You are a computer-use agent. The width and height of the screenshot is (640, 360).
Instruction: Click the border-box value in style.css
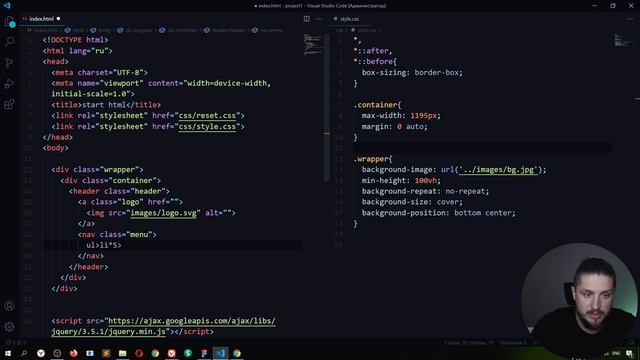(x=437, y=73)
